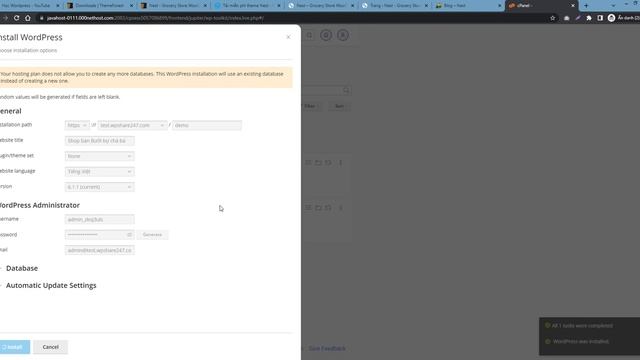Click the admin Email input field
Screen dimensions: 640x360
(99, 250)
